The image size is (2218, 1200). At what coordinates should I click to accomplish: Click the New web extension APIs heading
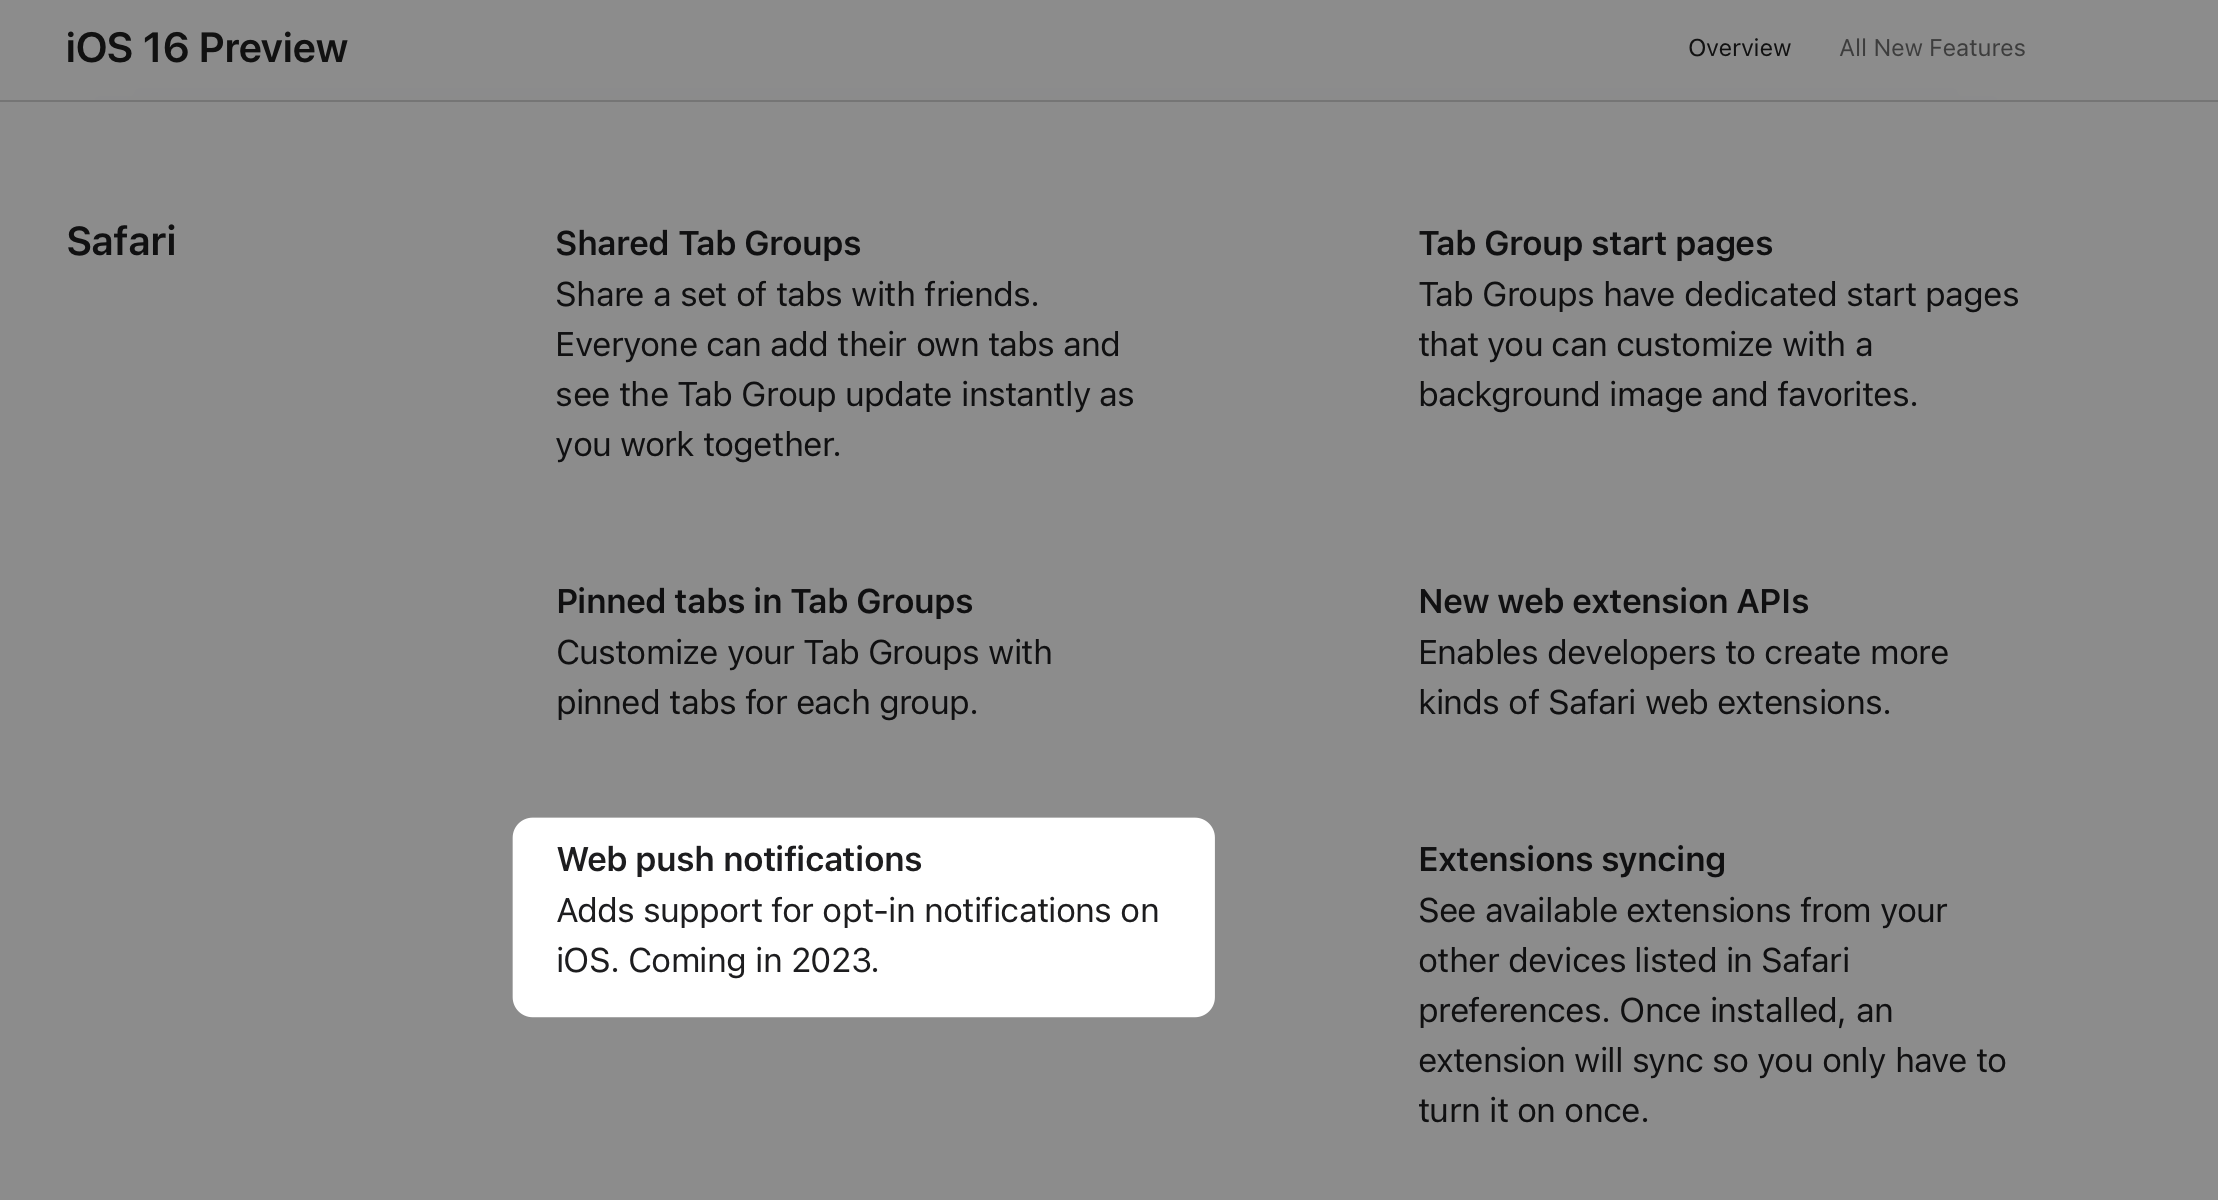tap(1613, 601)
